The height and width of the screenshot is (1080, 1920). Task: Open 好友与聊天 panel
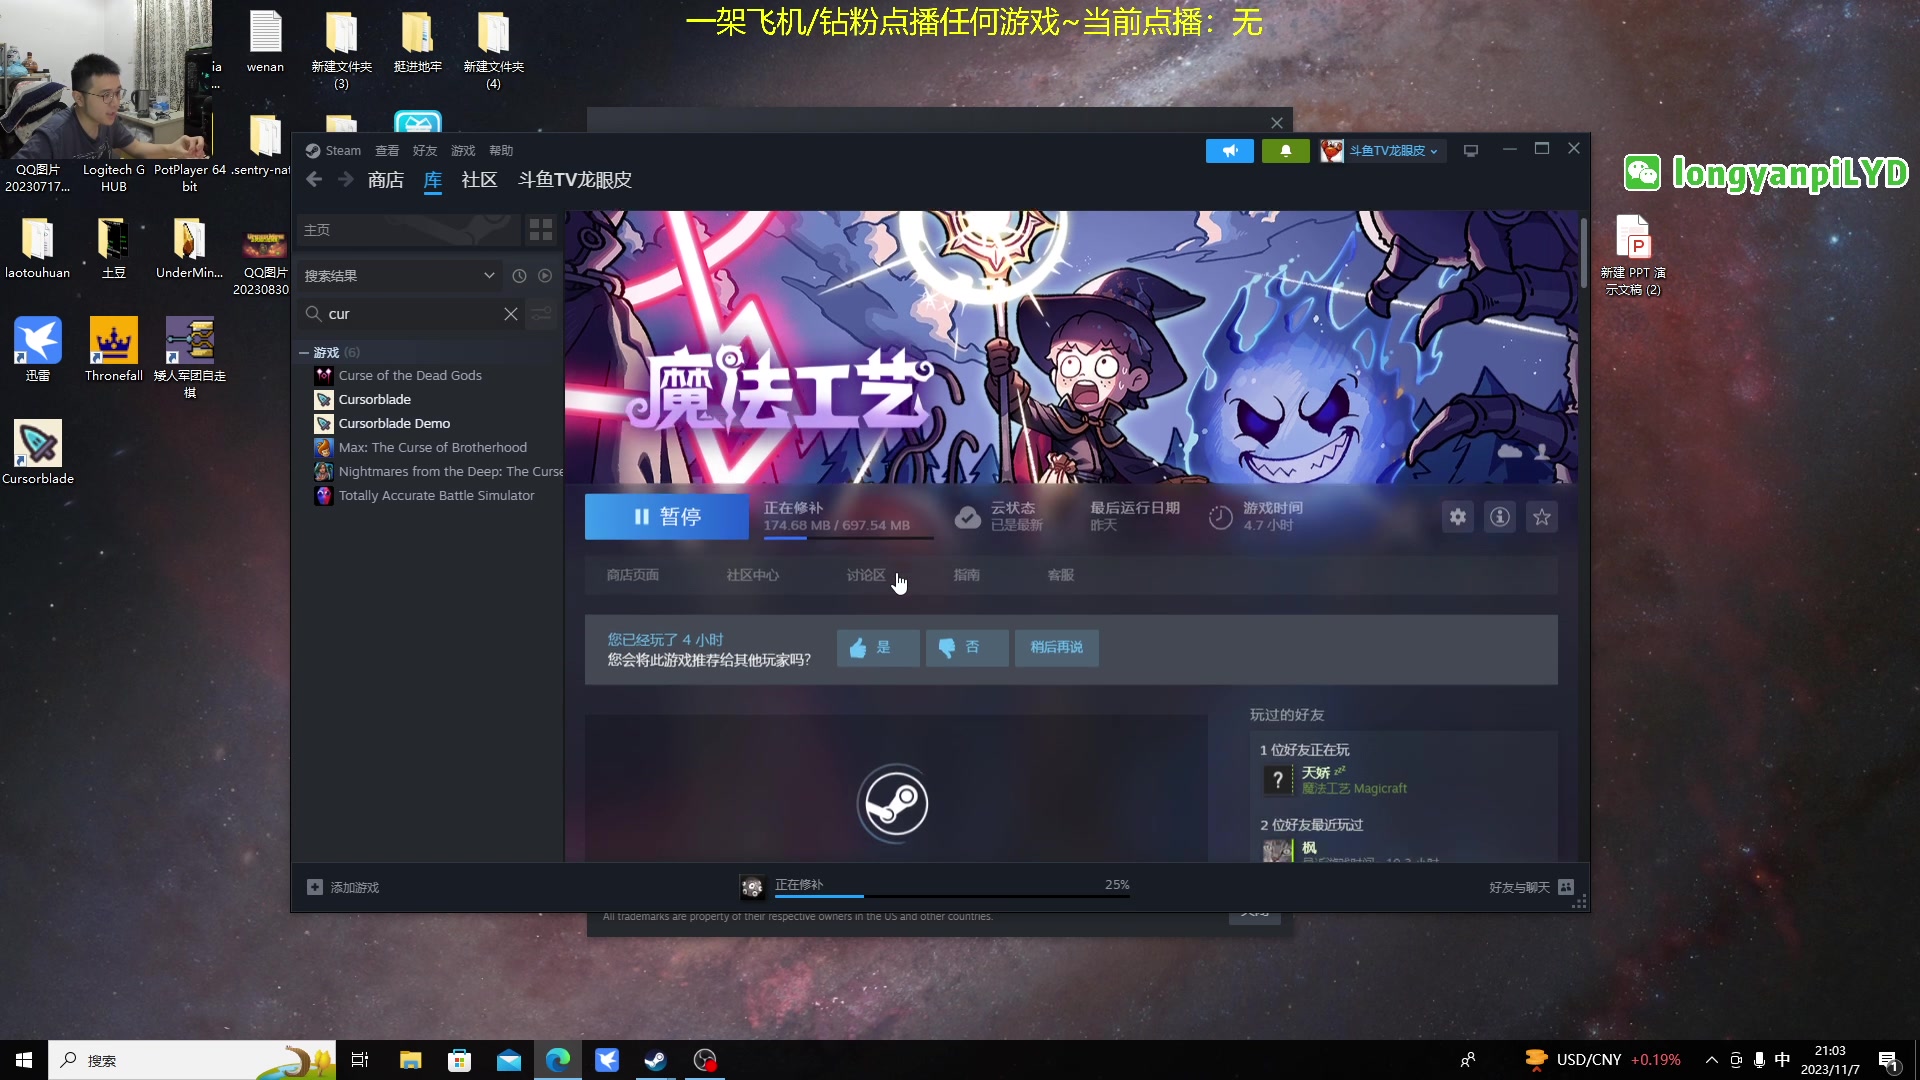[1531, 887]
